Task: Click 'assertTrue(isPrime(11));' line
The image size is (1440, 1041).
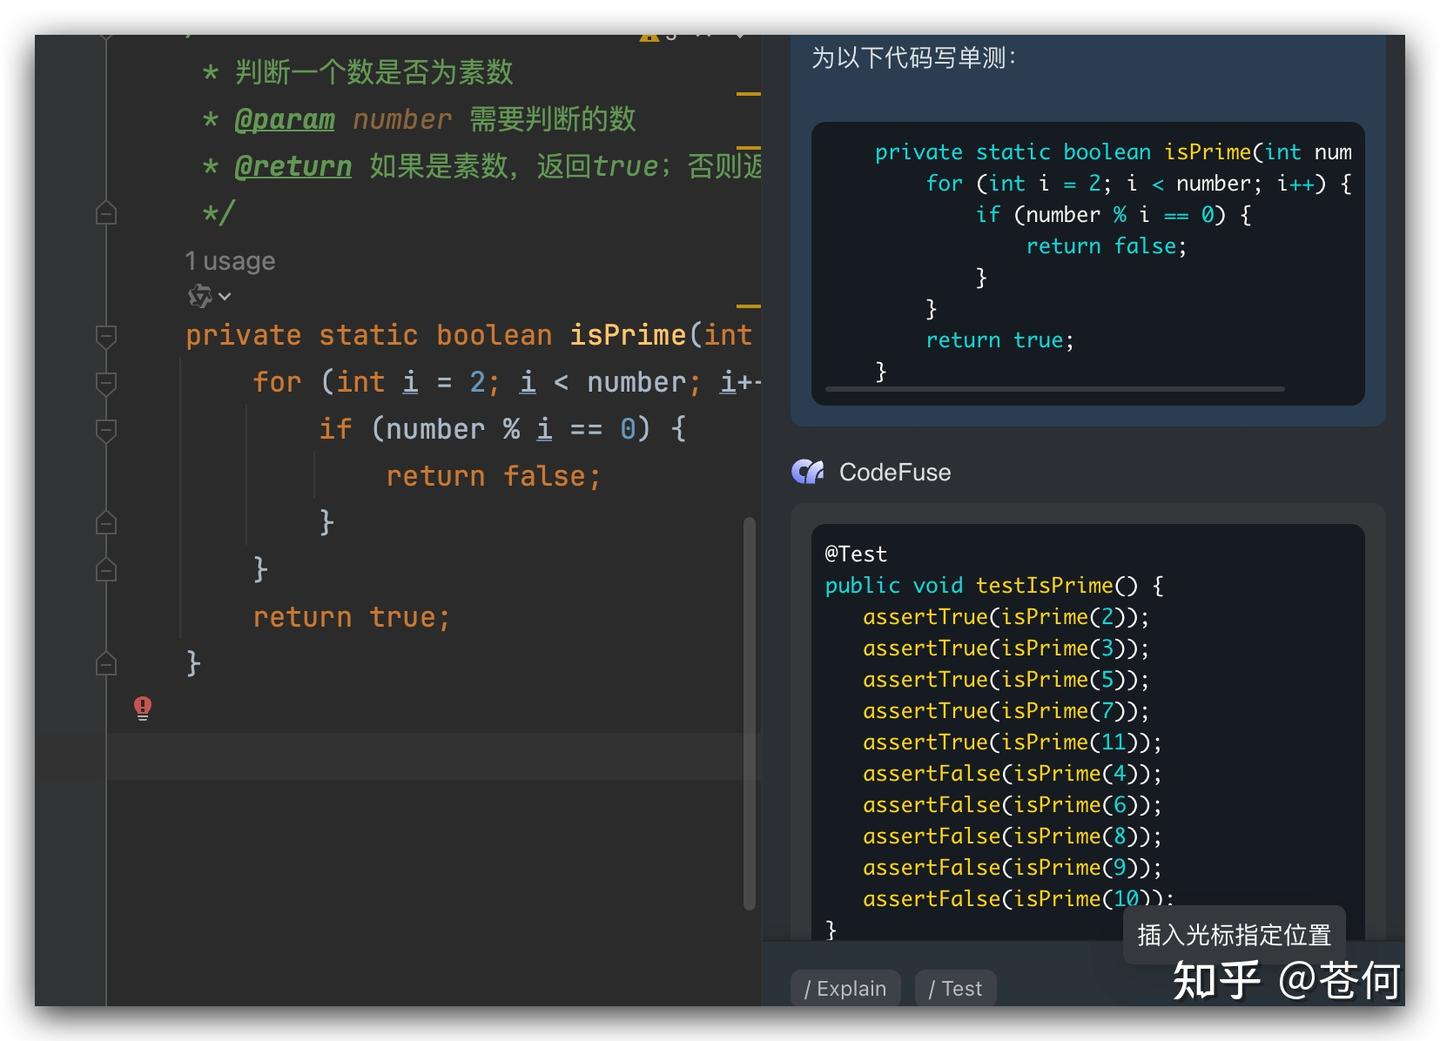Action: tap(1012, 742)
